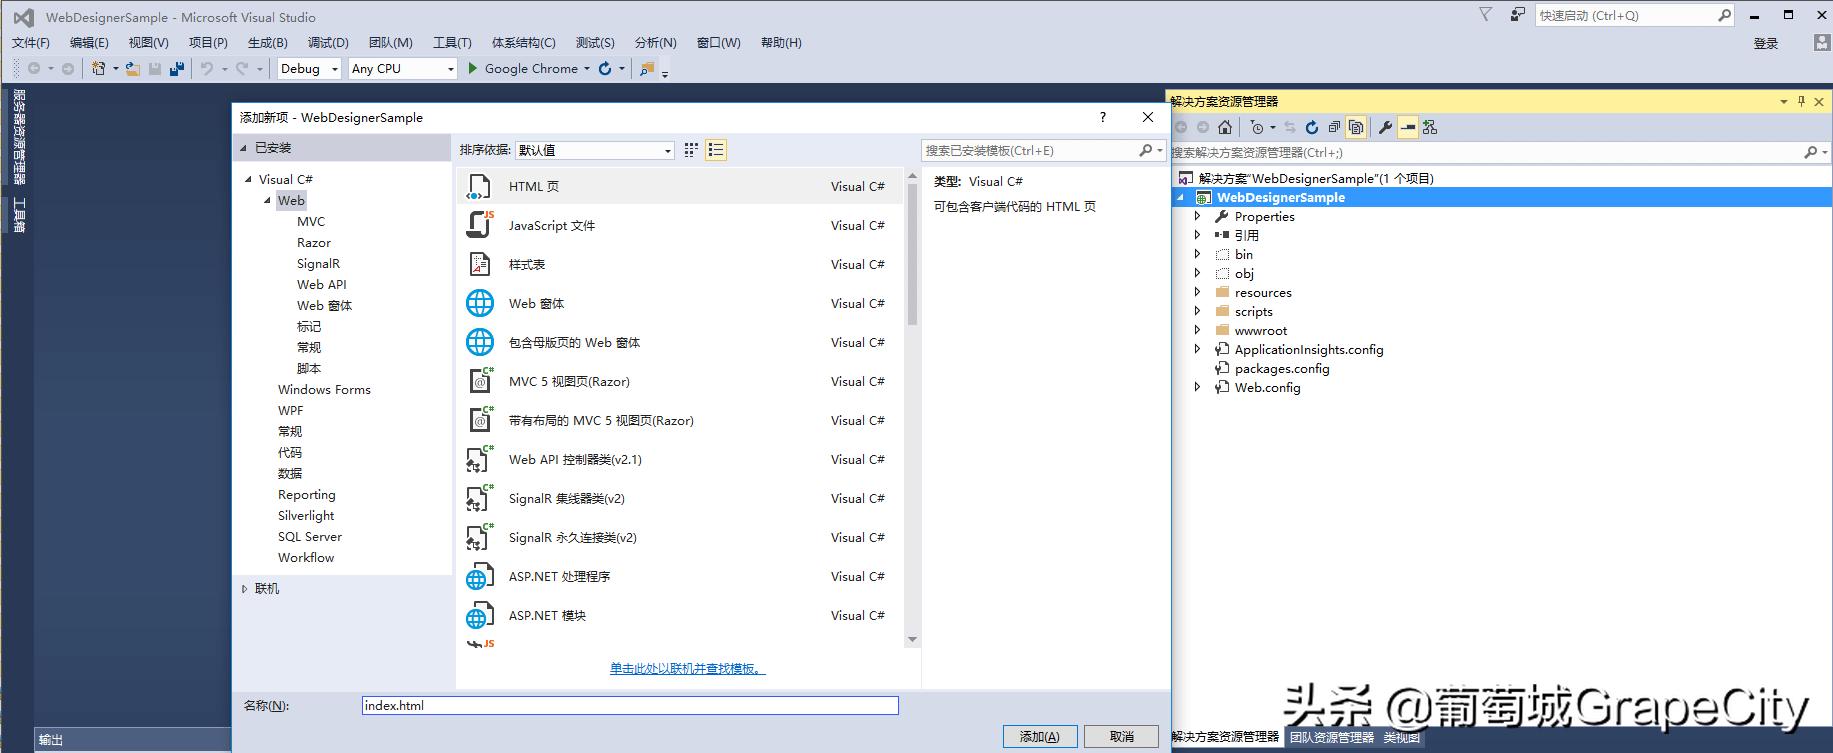
Task: Expand the 联机 node in the template tree
Action: click(244, 589)
